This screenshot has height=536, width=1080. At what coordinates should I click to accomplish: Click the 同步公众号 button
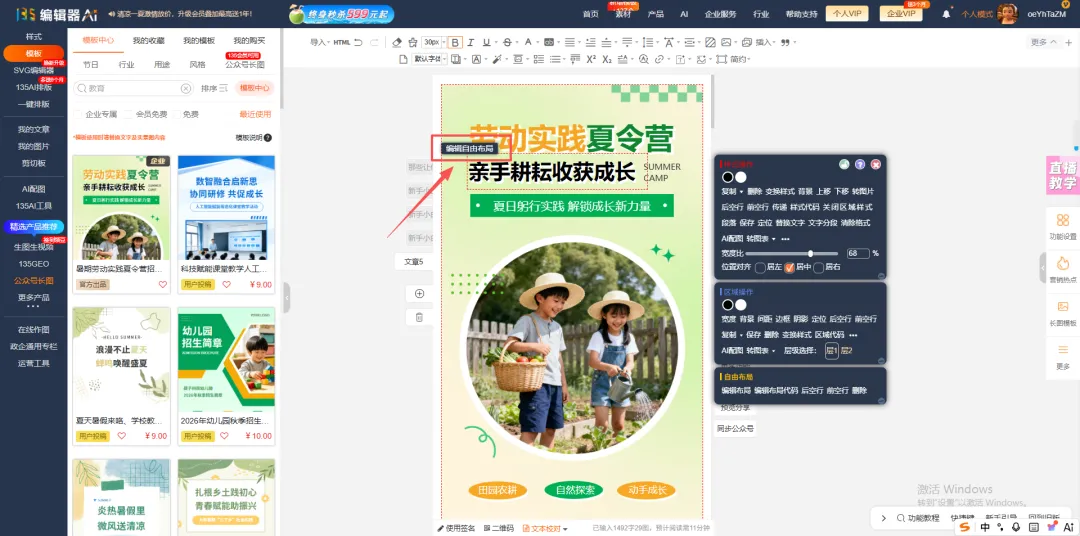point(735,429)
